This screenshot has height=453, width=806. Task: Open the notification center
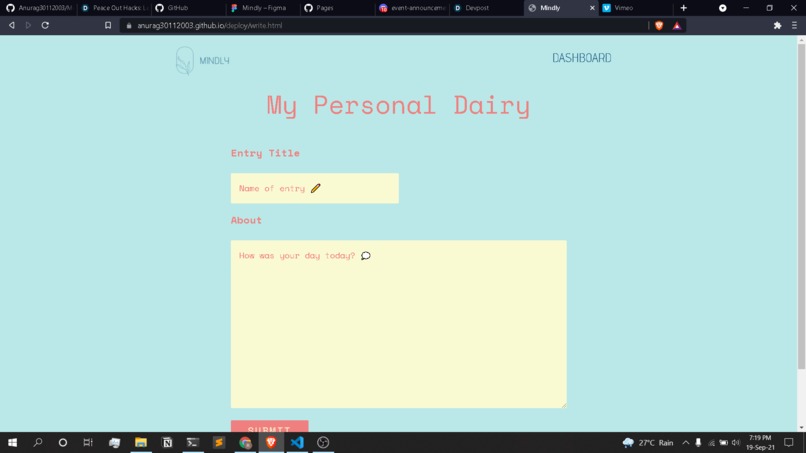(789, 443)
